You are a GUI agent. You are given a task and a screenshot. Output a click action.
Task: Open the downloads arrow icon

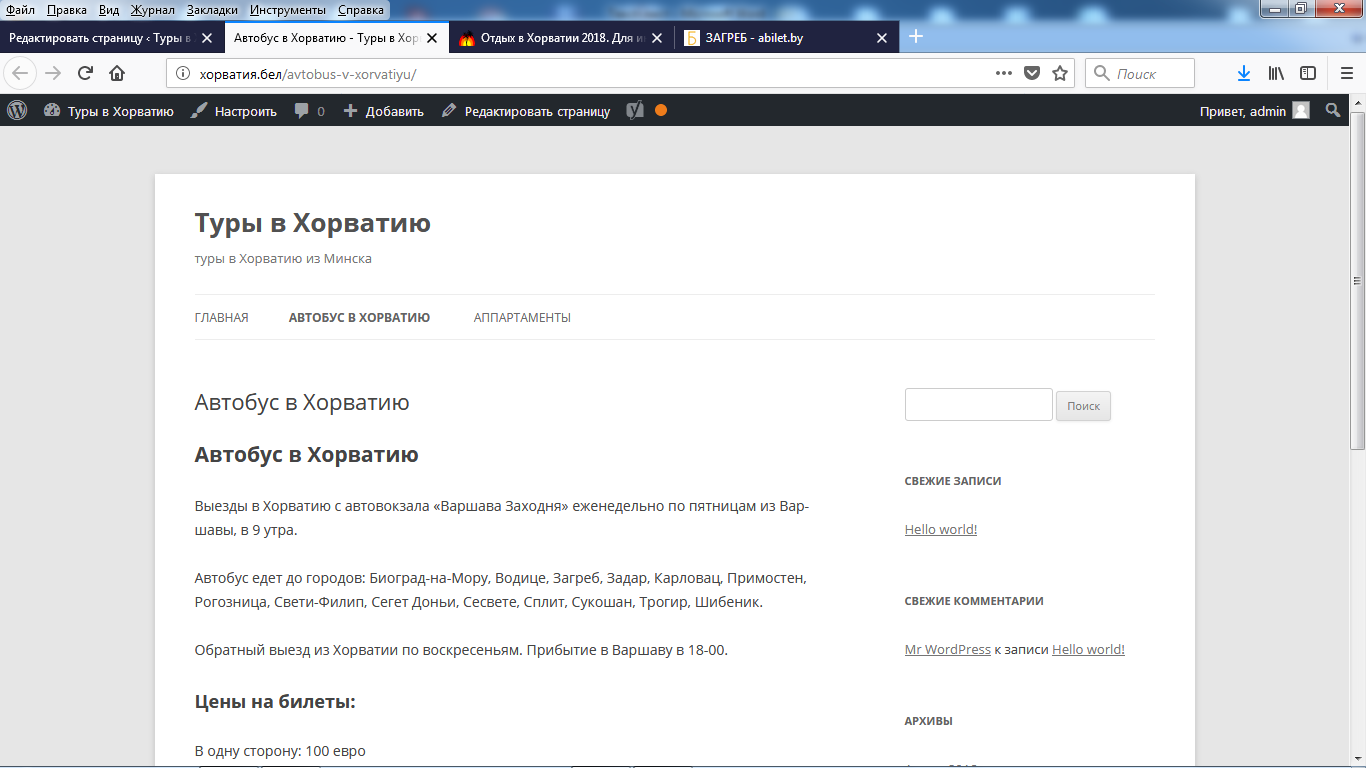pos(1244,73)
